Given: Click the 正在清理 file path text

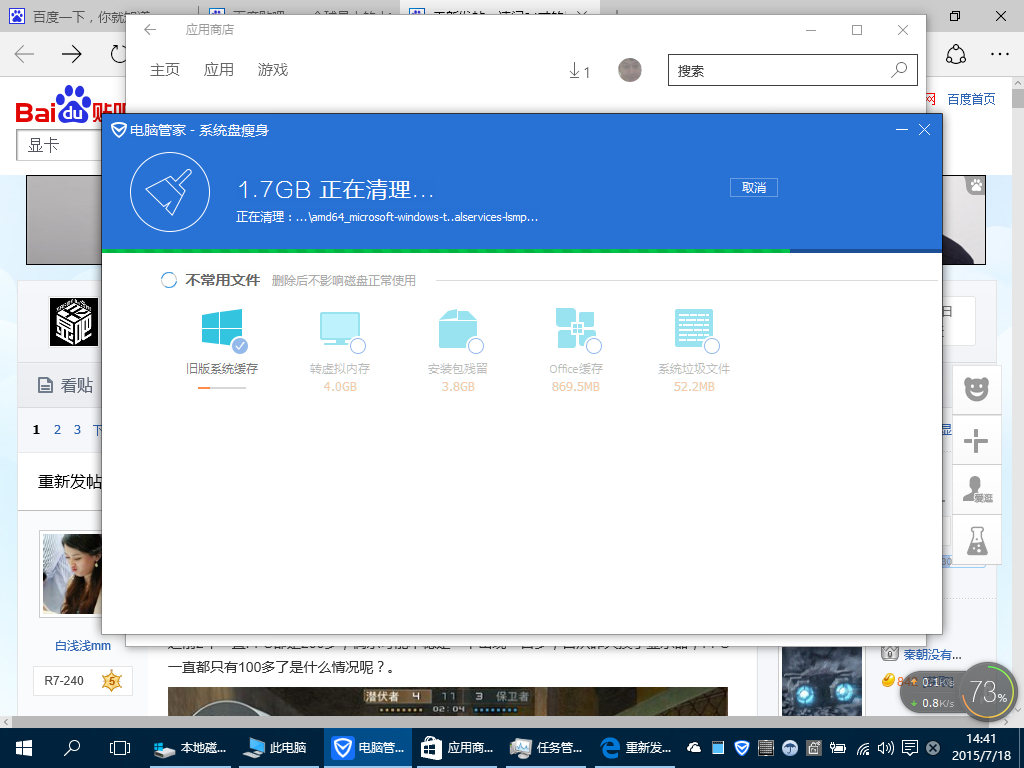Looking at the screenshot, I should 387,217.
